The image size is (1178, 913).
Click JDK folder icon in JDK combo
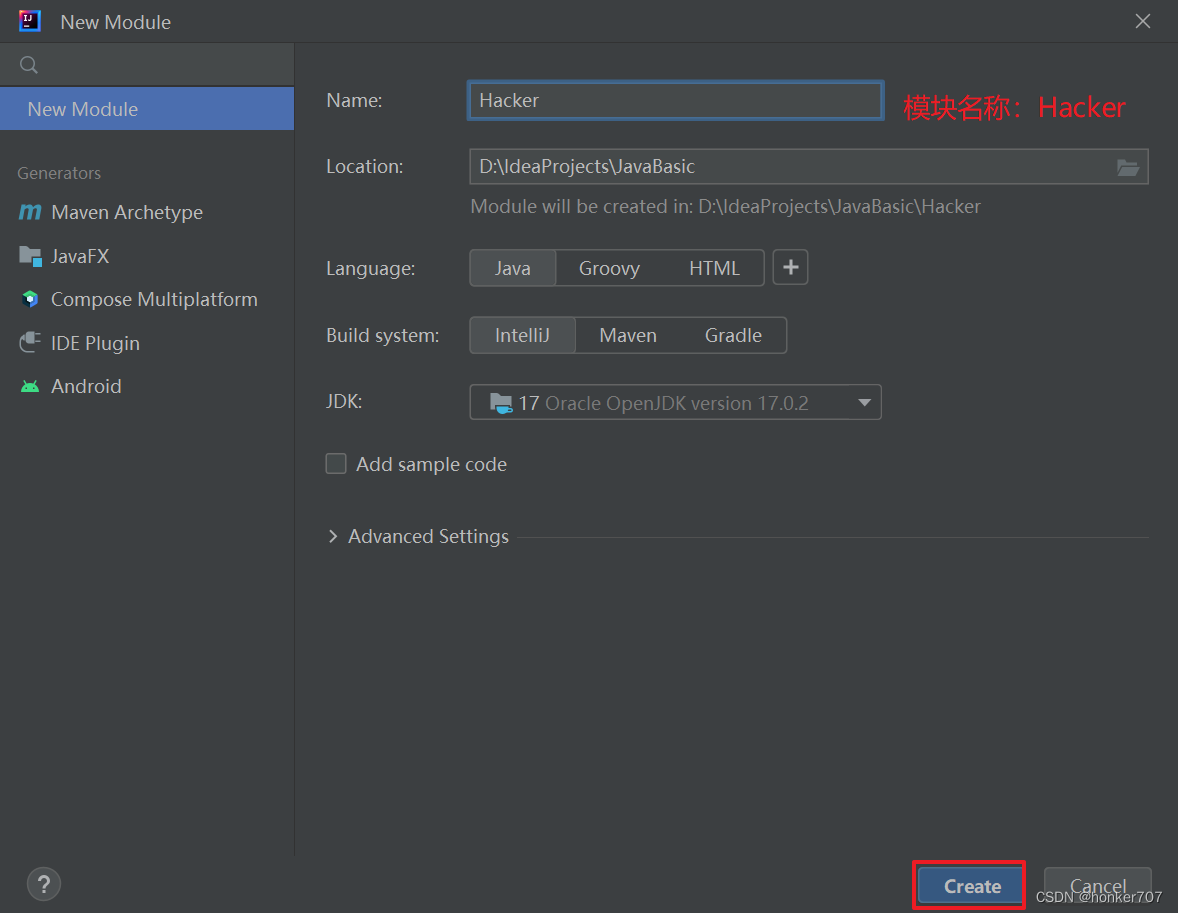click(501, 403)
